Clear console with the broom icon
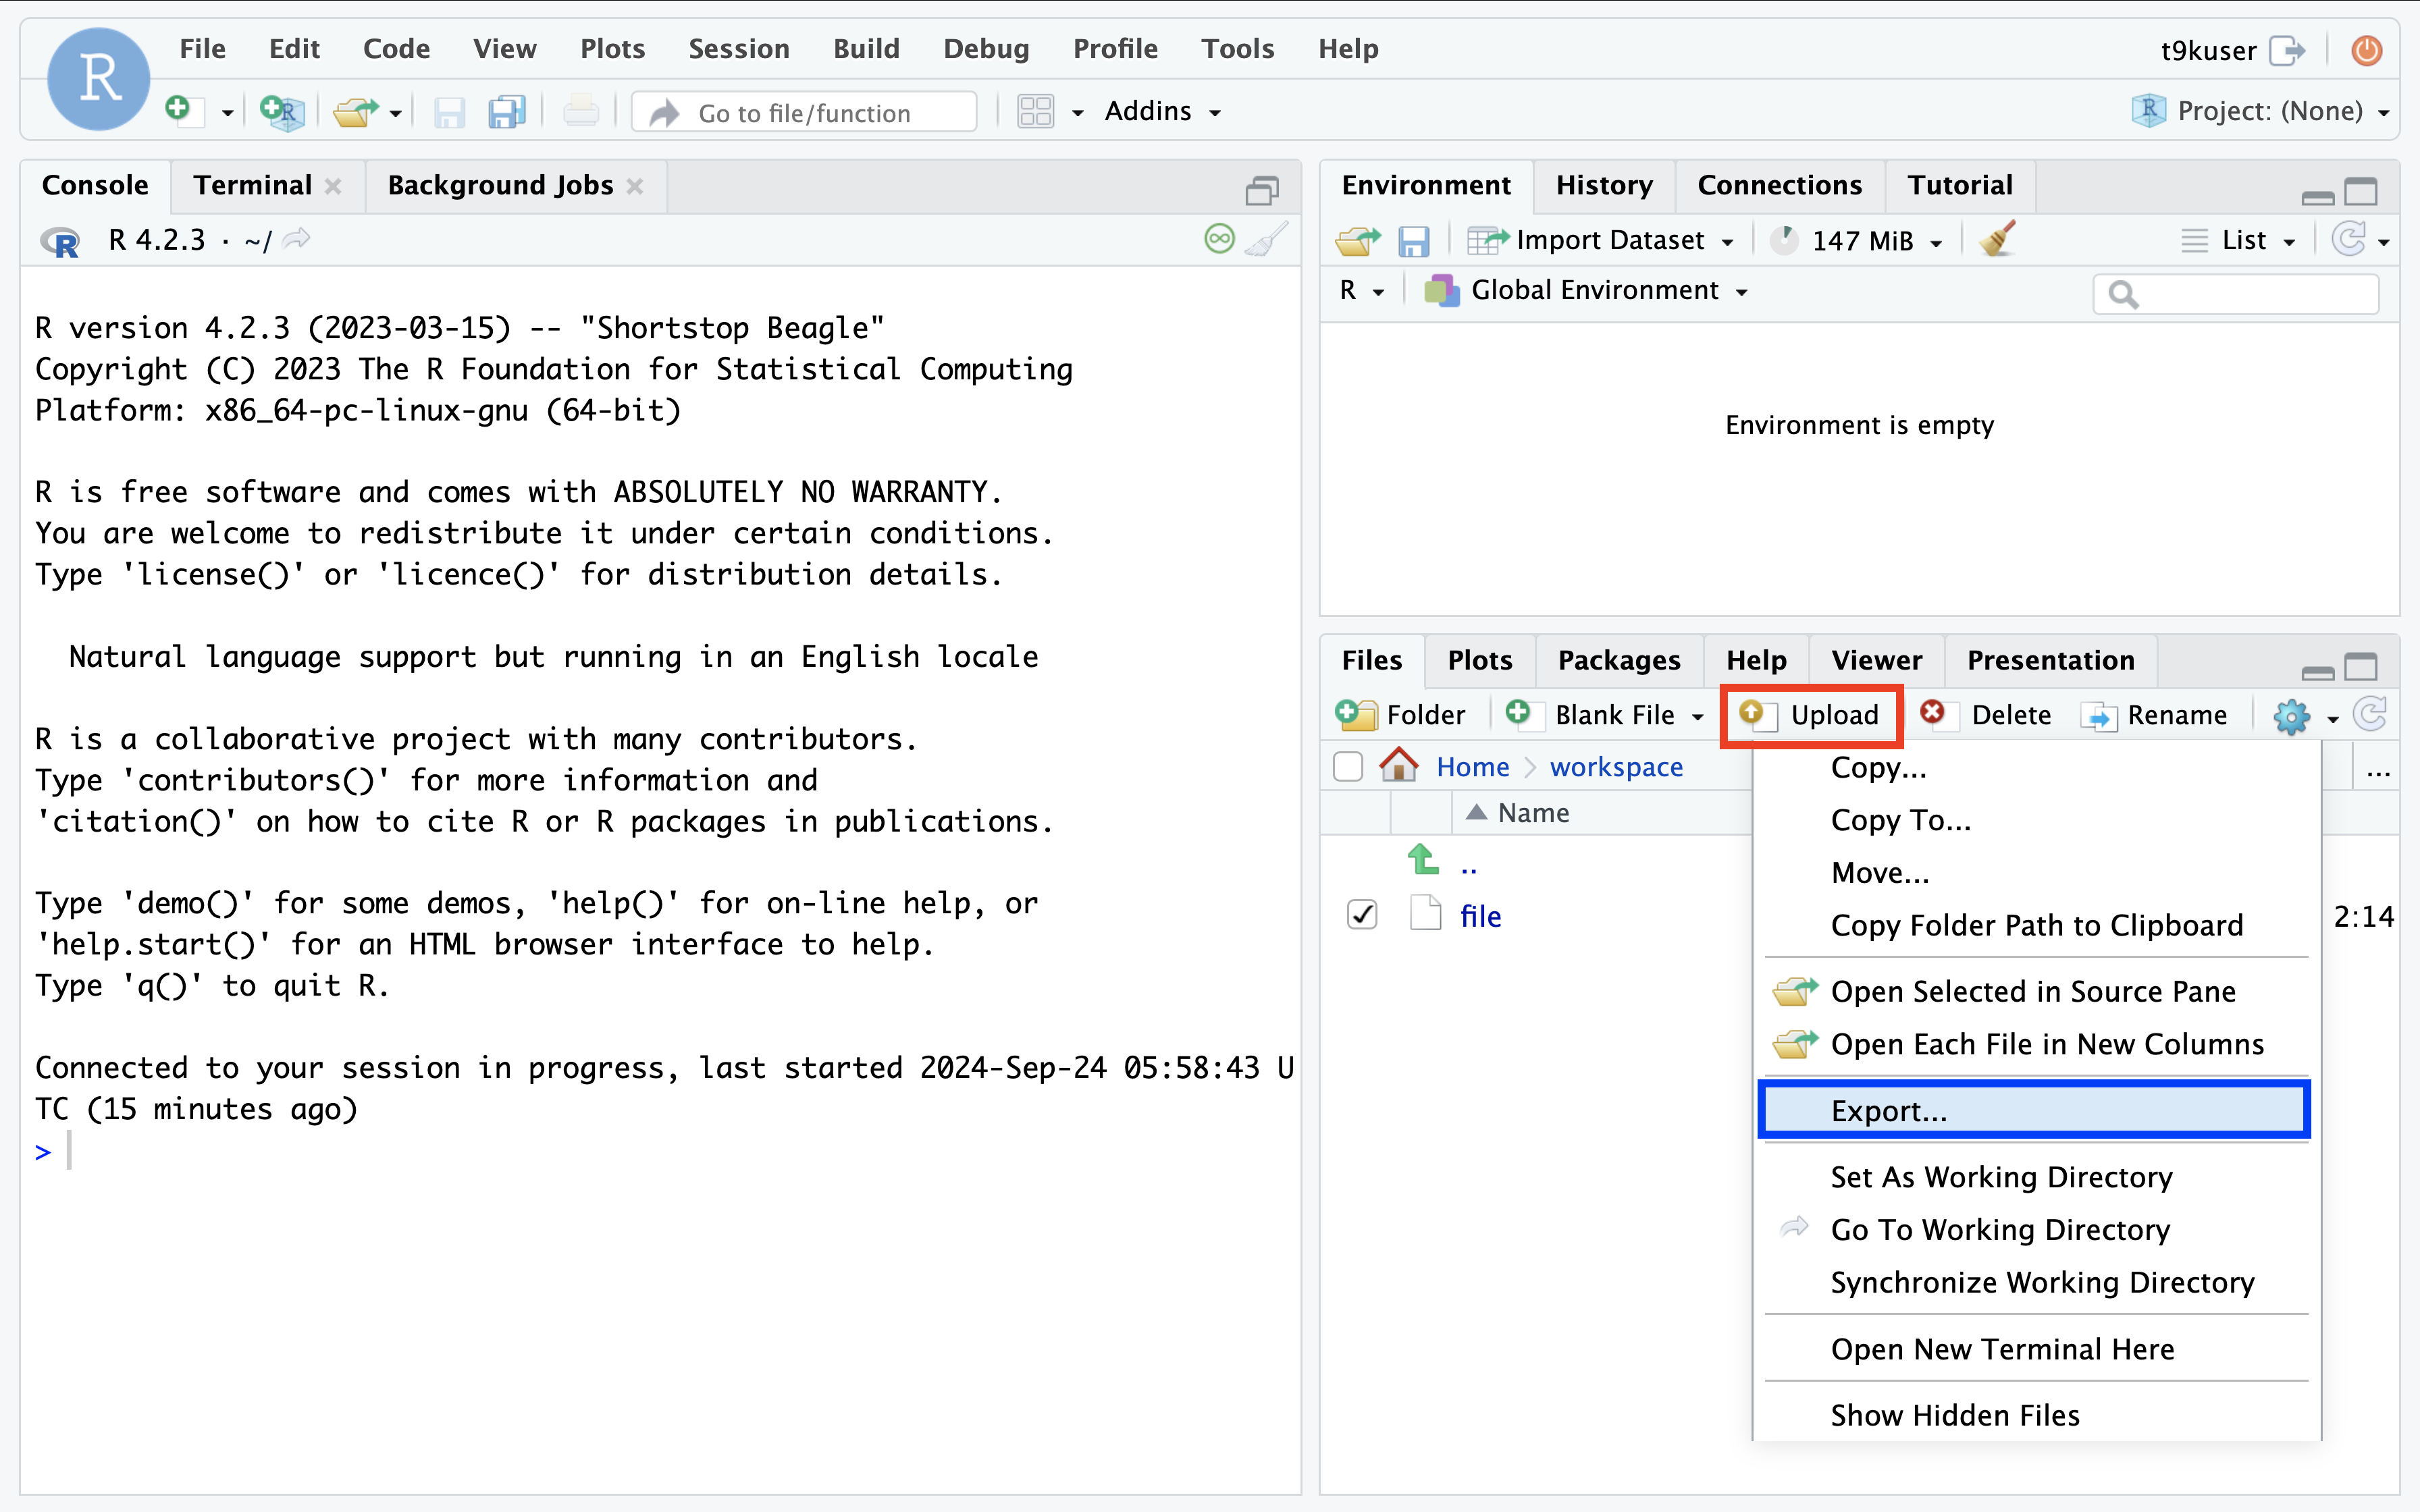 click(1267, 239)
